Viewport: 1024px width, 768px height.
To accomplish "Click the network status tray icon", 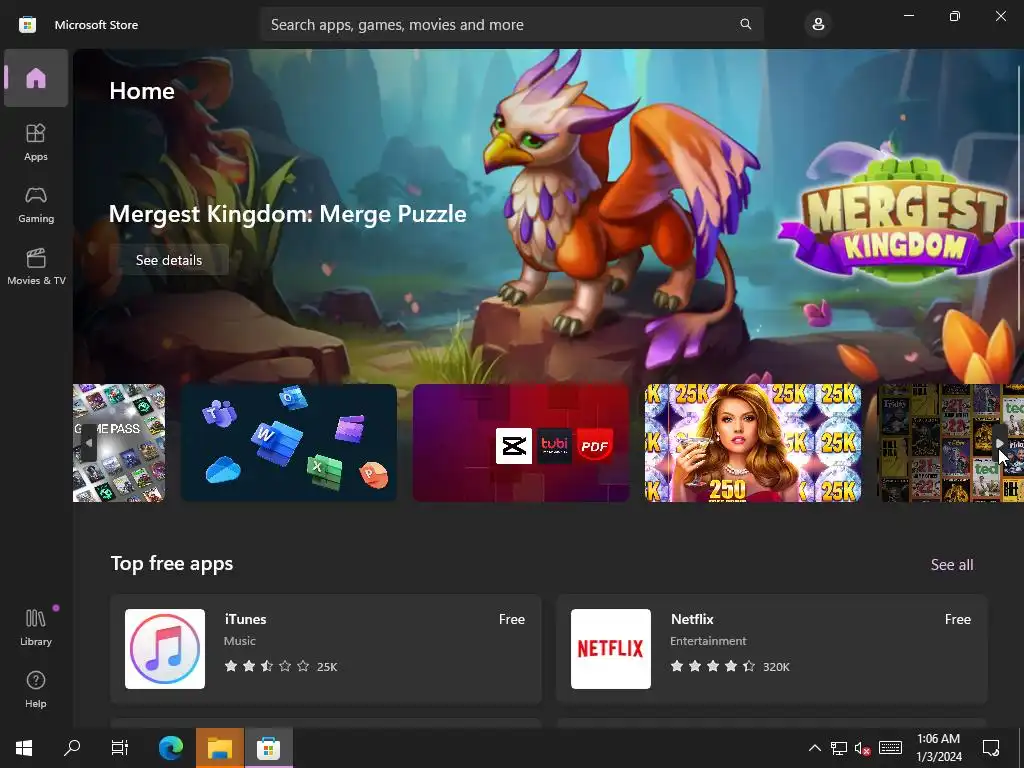I will (839, 748).
